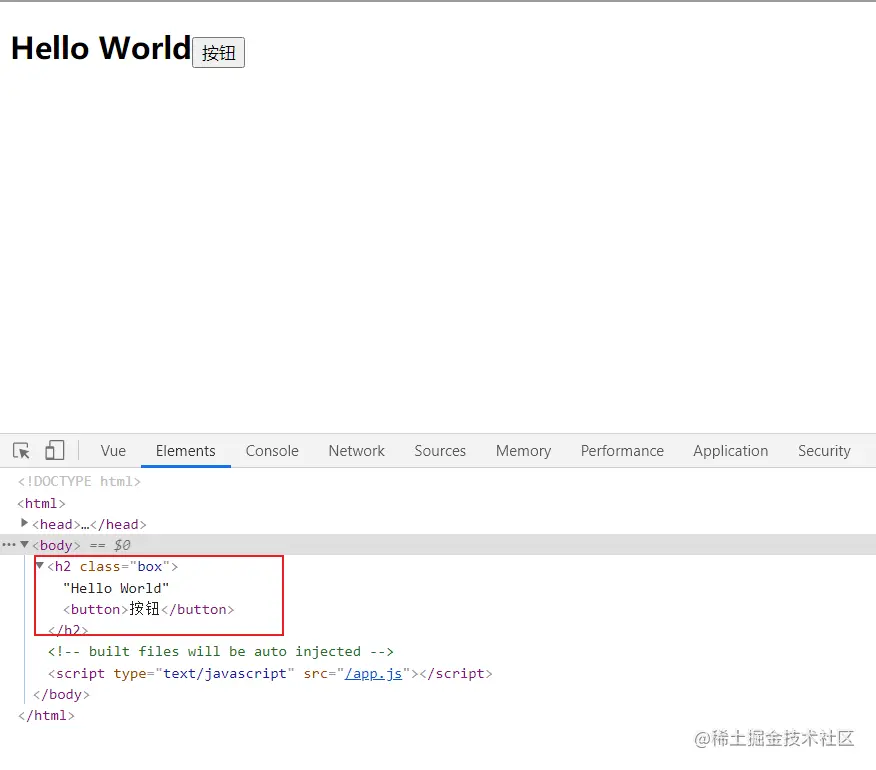The height and width of the screenshot is (770, 876).
Task: Open the Vue devtools tab
Action: 113,451
